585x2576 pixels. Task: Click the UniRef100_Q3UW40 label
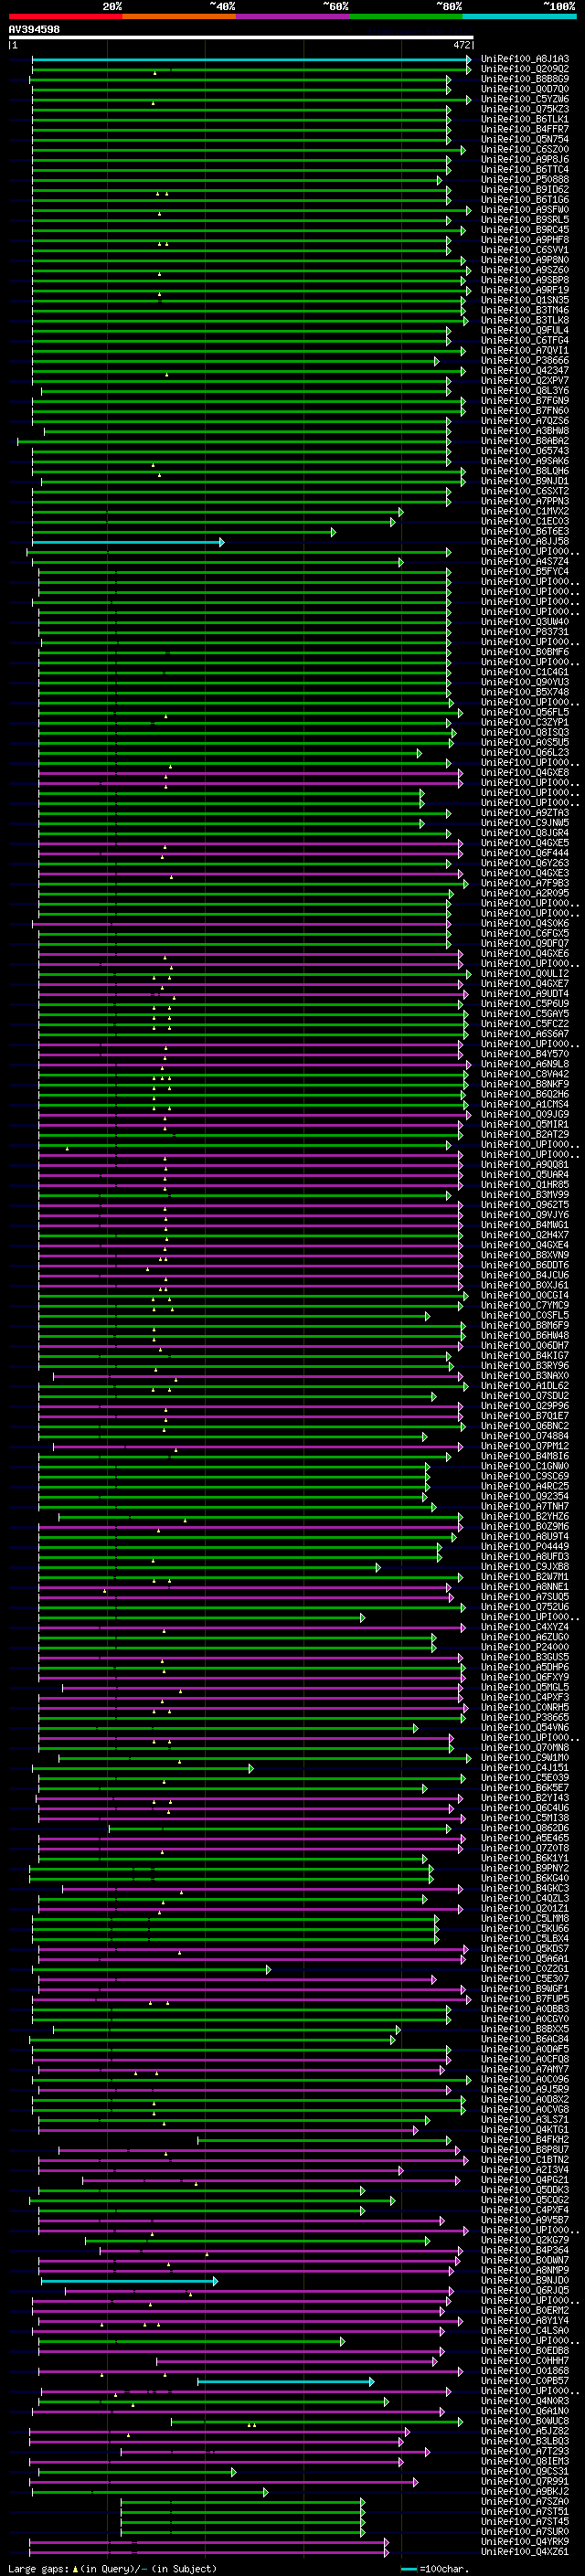pos(525,622)
